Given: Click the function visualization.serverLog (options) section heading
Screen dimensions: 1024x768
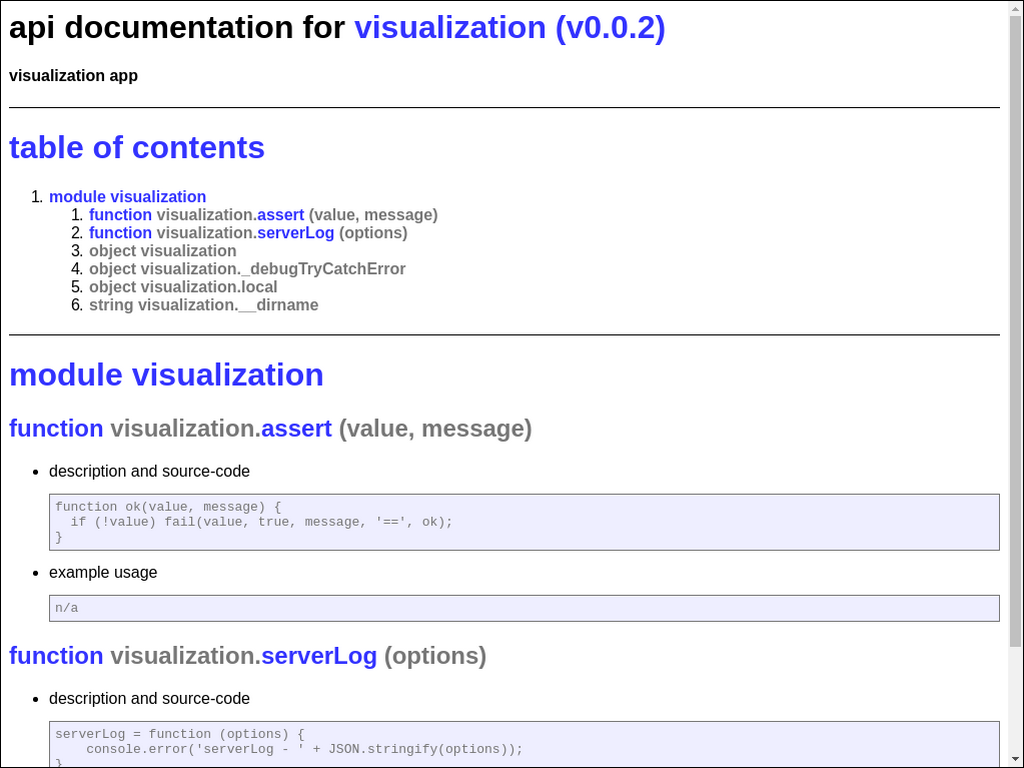Looking at the screenshot, I should (x=248, y=656).
